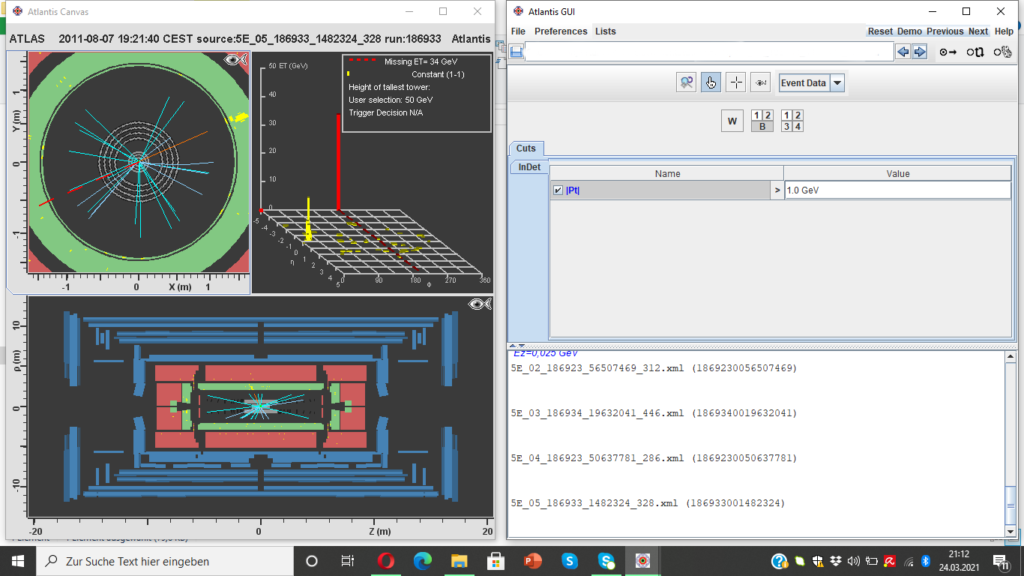Select the random event mode icon
The width and height of the screenshot is (1024, 576).
point(1002,52)
